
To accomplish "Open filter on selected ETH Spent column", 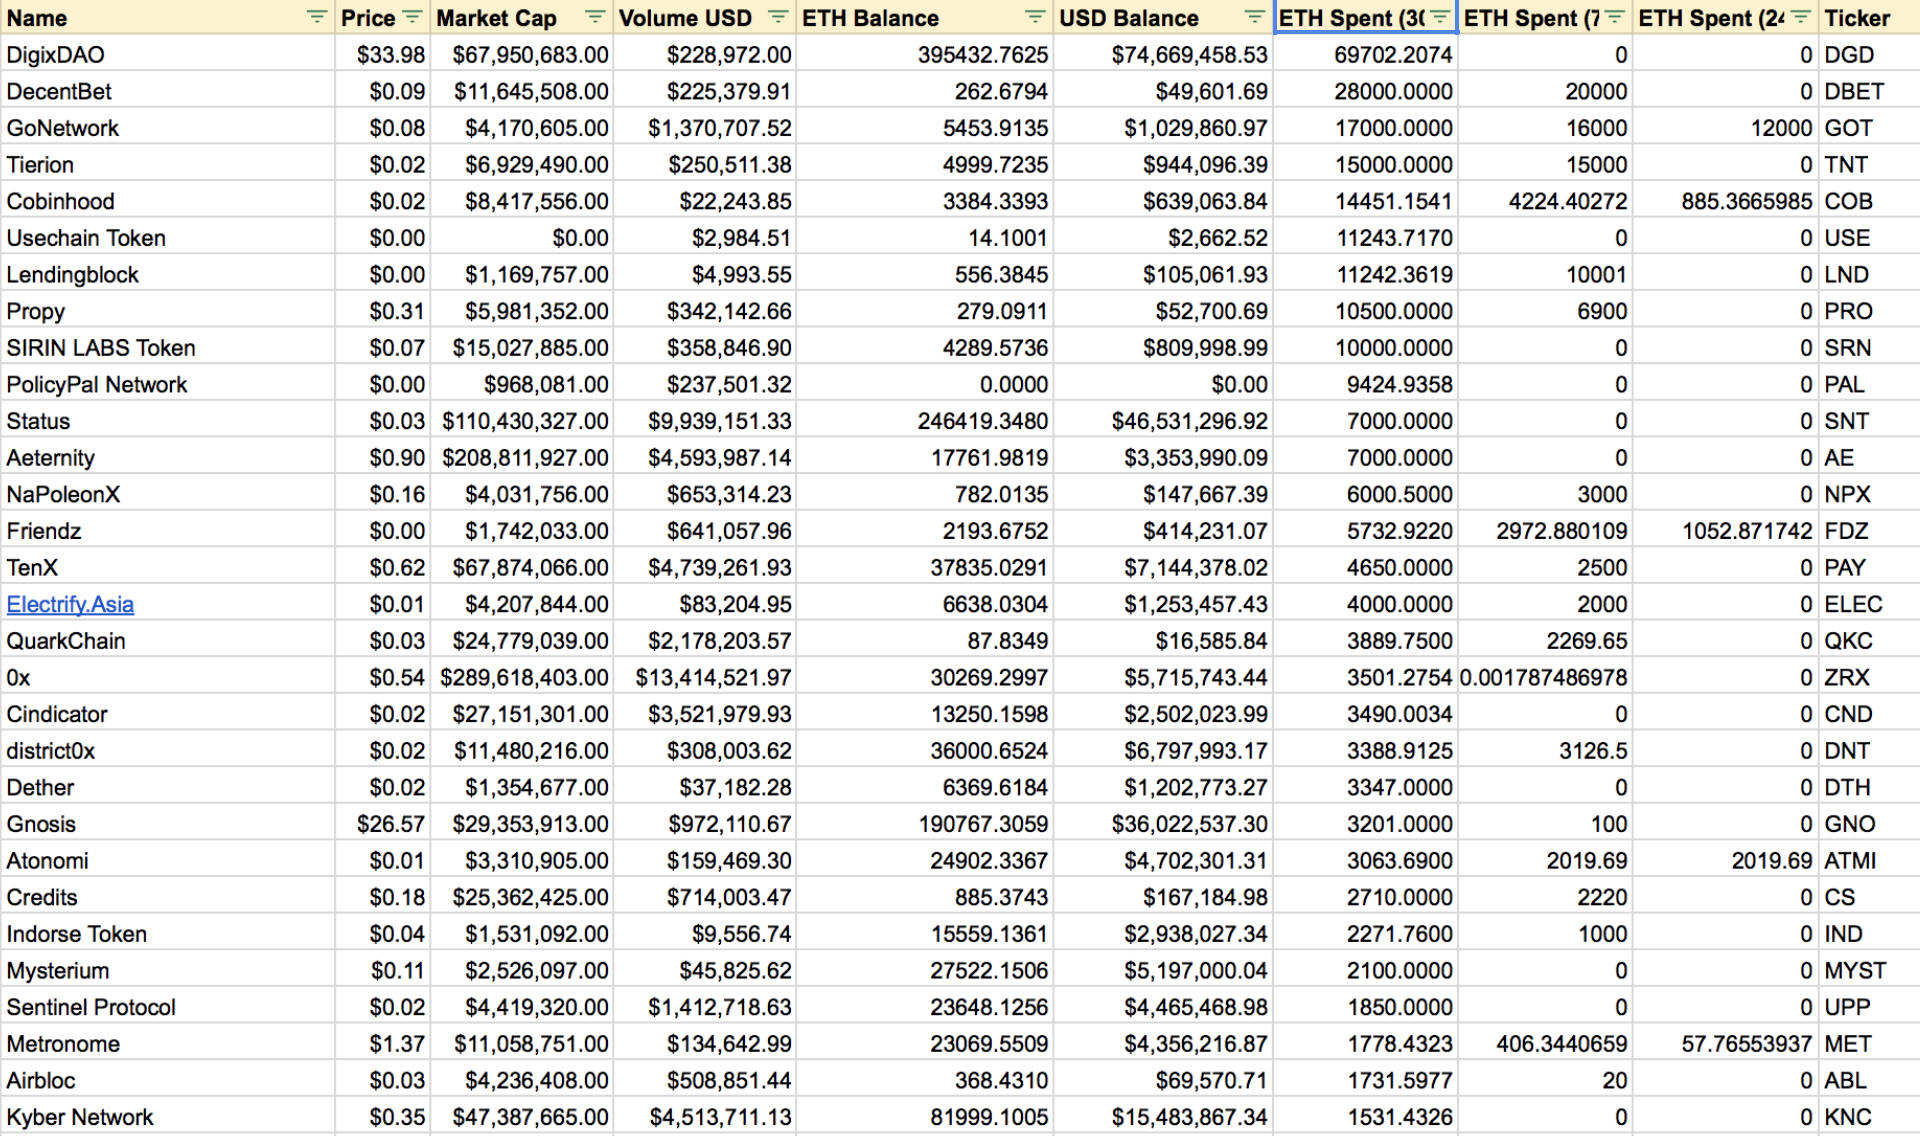I will point(1440,17).
